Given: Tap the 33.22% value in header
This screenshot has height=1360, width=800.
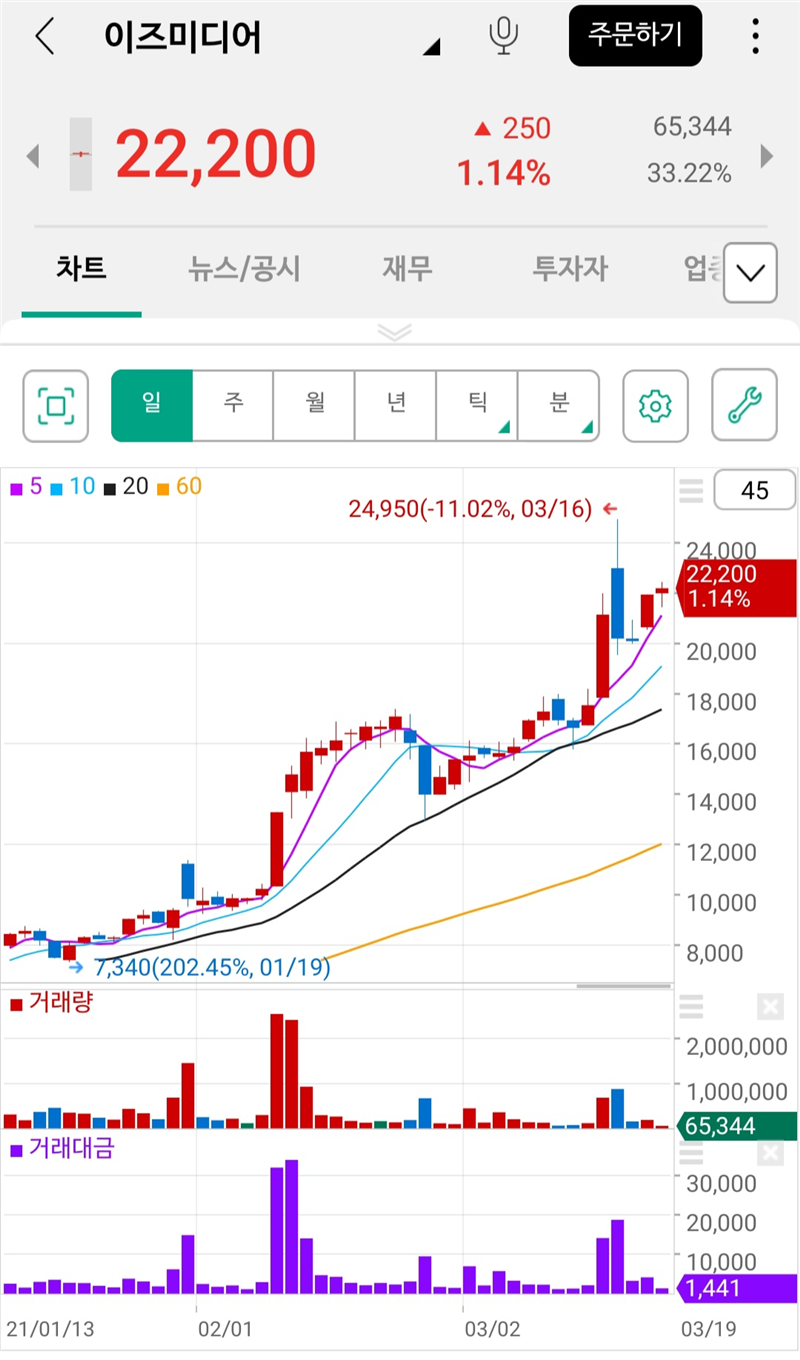Looking at the screenshot, I should 689,173.
